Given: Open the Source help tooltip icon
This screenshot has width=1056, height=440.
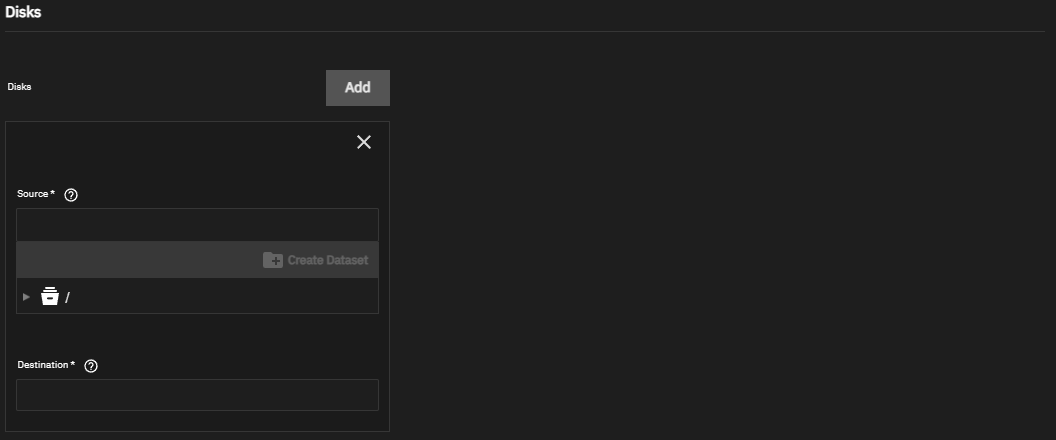Looking at the screenshot, I should click(x=71, y=195).
